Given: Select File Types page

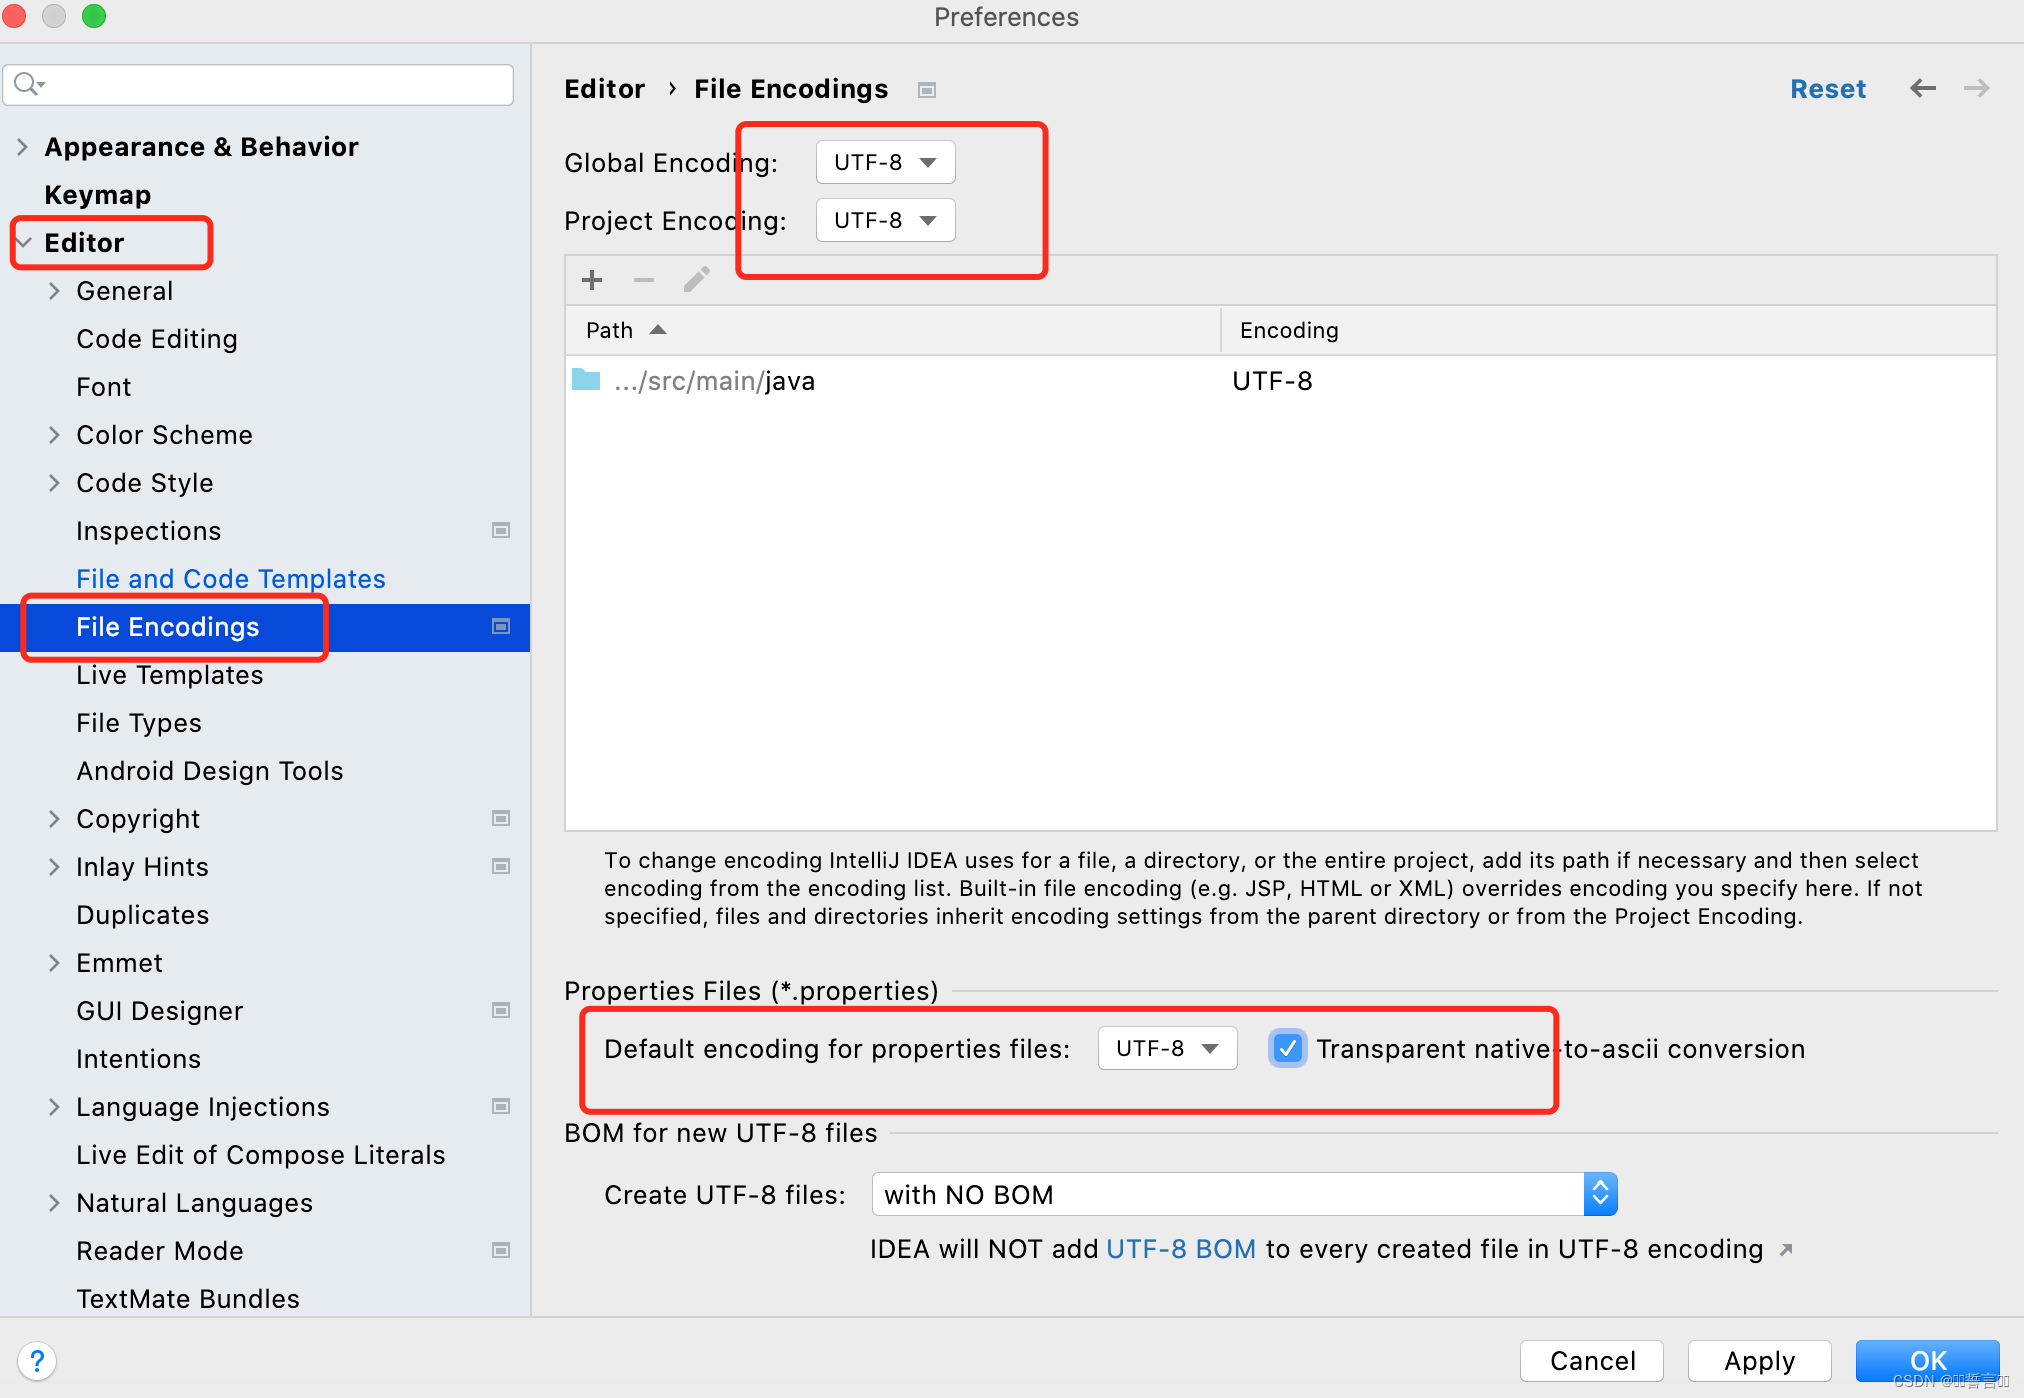Looking at the screenshot, I should pyautogui.click(x=139, y=723).
